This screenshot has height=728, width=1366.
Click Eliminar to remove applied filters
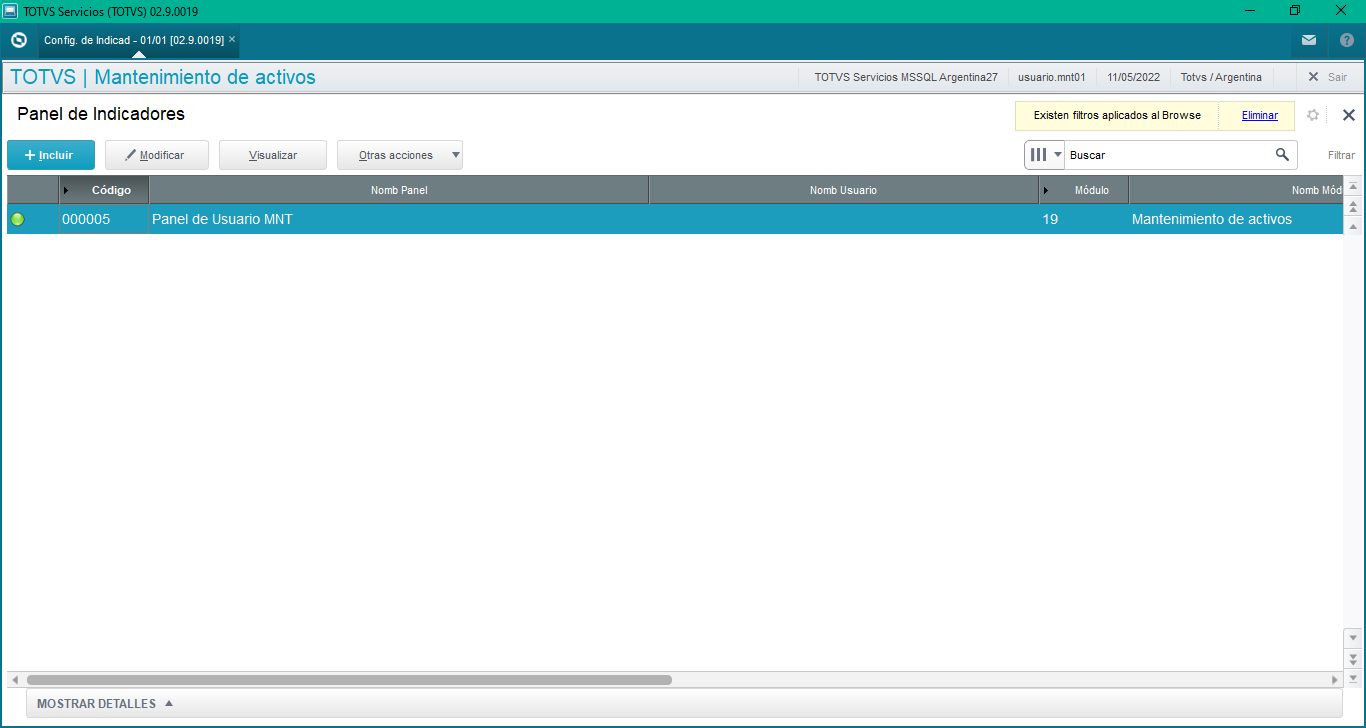tap(1259, 115)
